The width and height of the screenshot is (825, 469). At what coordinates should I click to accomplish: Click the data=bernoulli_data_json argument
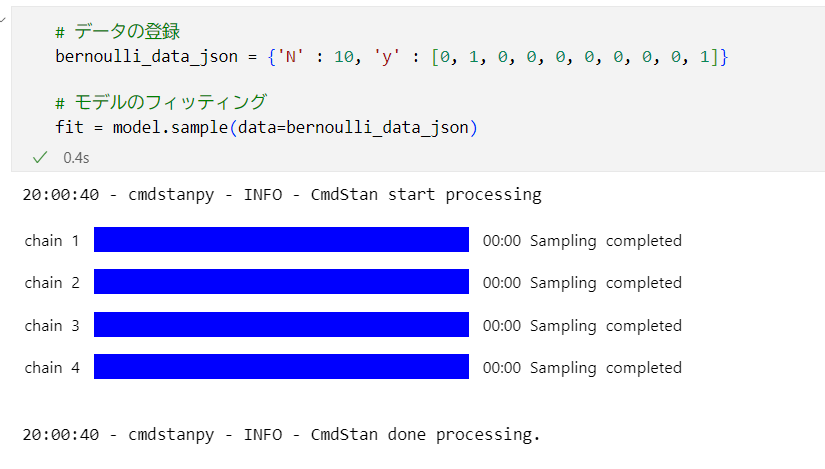coord(353,127)
